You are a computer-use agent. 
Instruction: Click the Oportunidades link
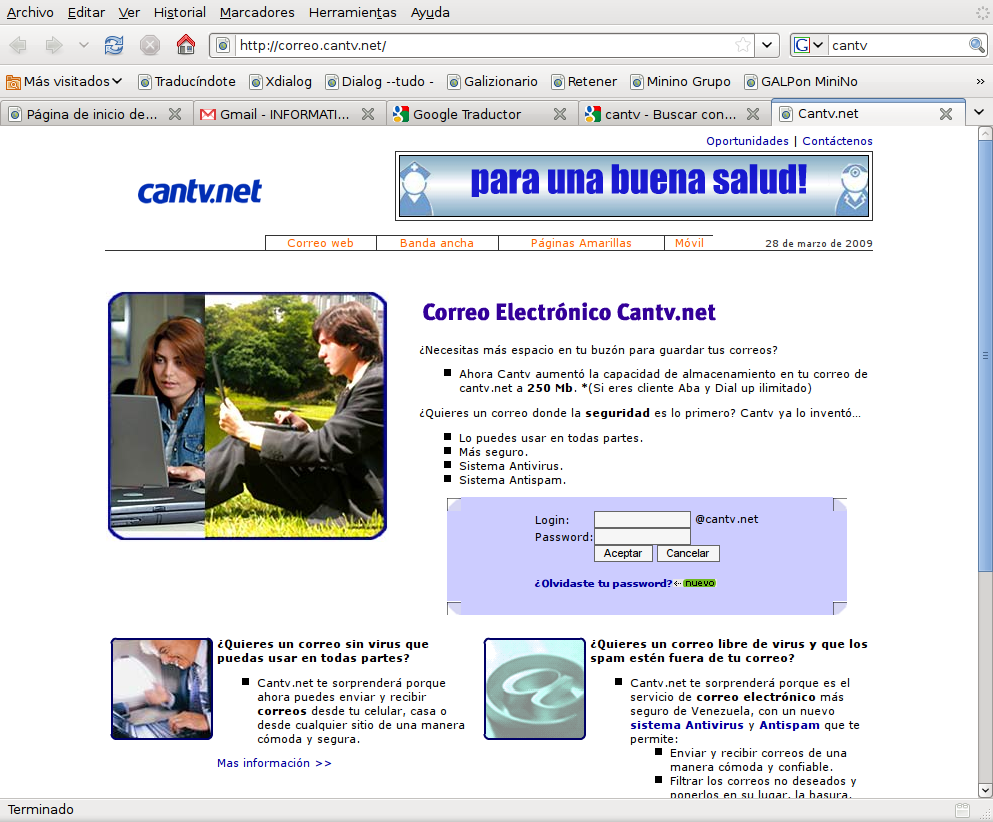click(747, 141)
